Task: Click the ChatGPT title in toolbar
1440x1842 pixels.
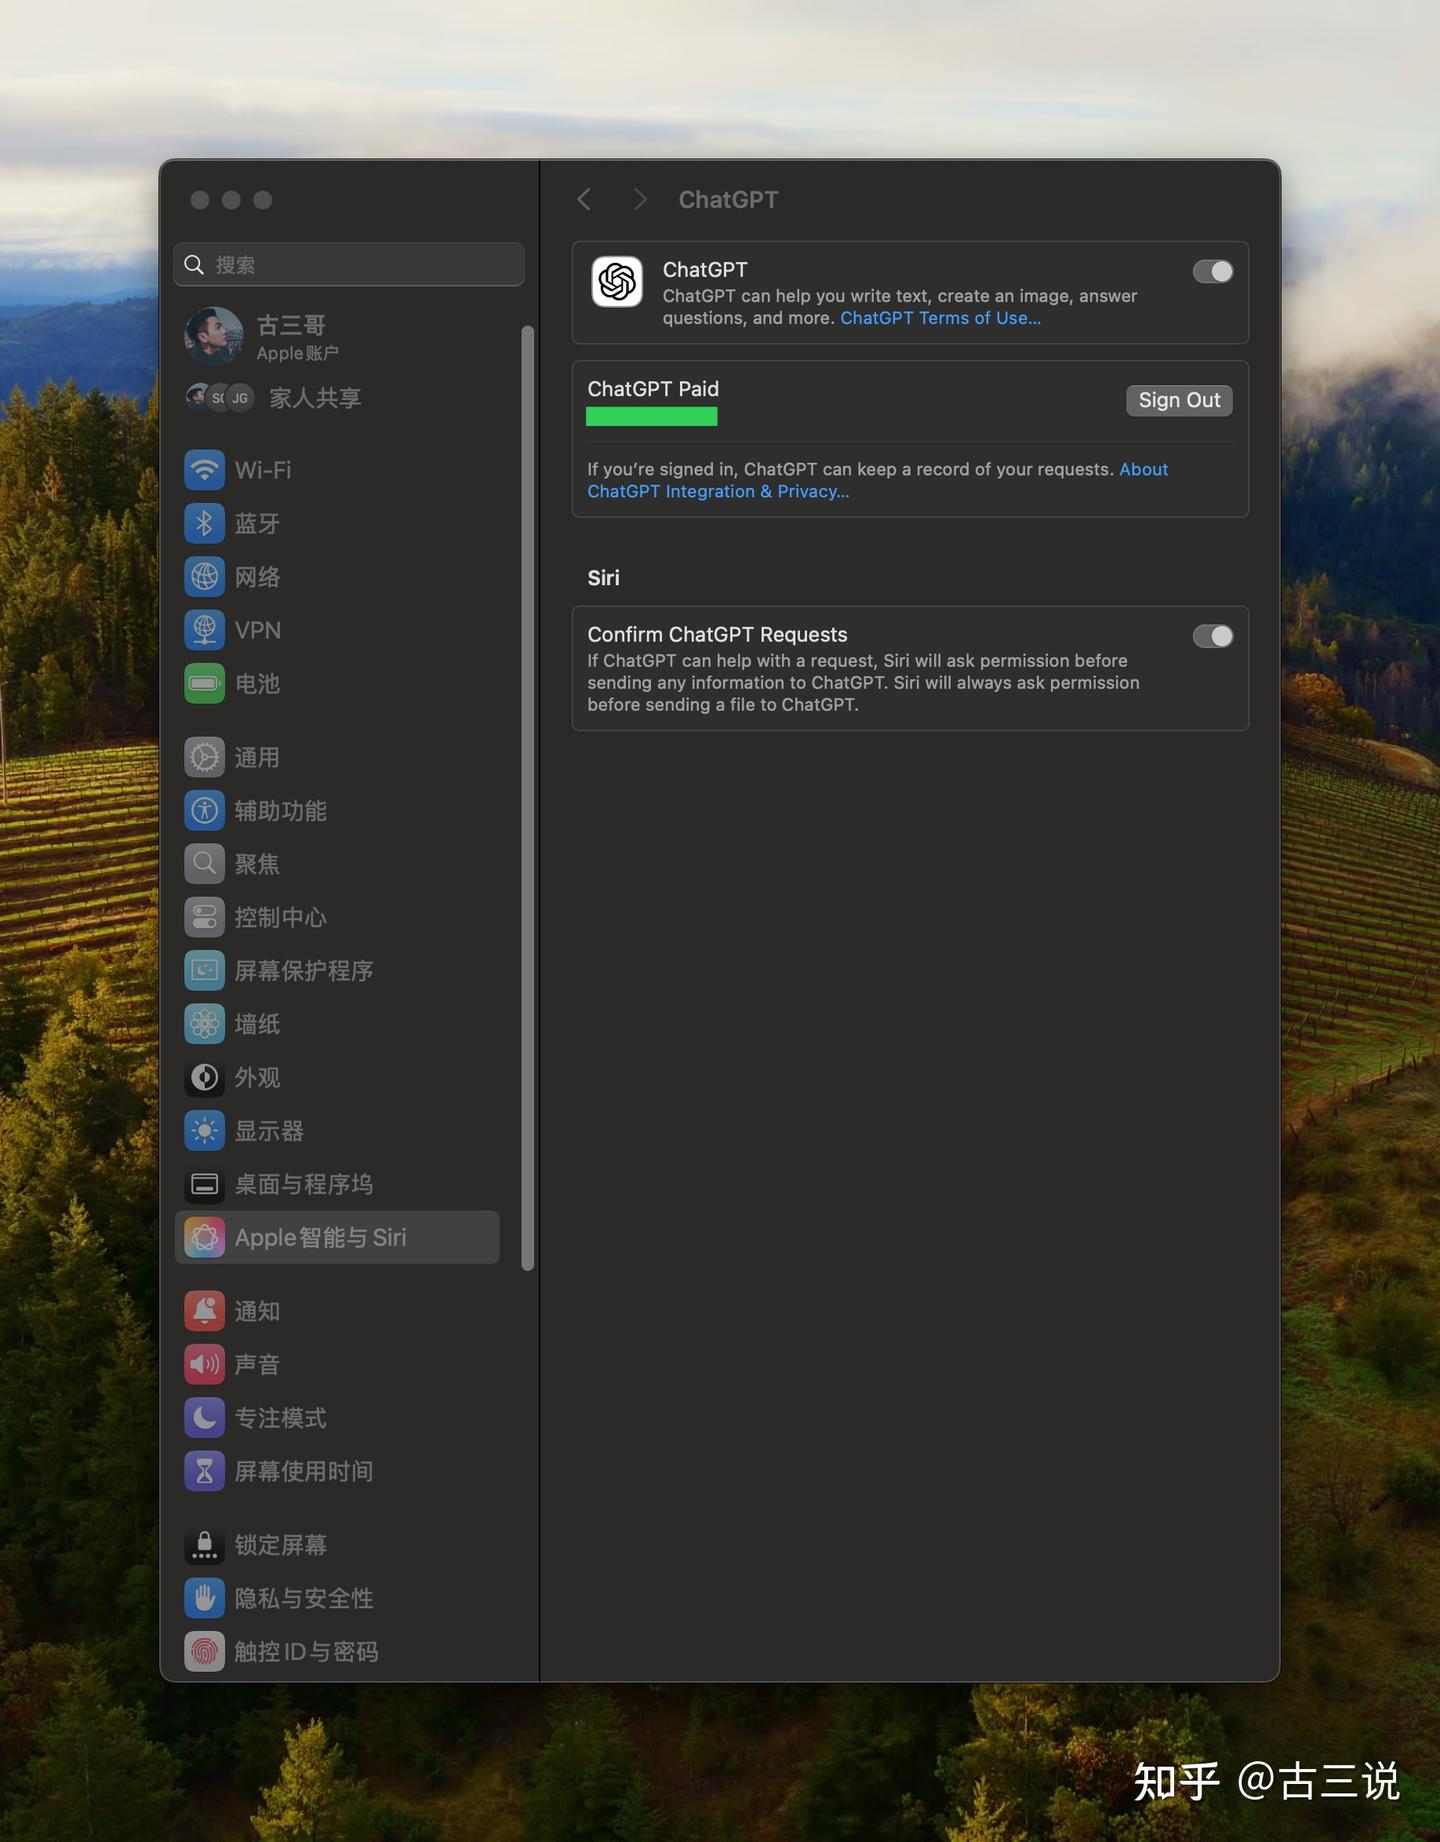Action: click(x=728, y=200)
